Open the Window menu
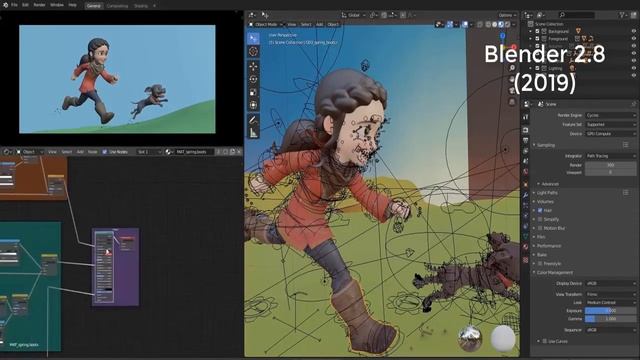640x360 pixels. point(57,5)
